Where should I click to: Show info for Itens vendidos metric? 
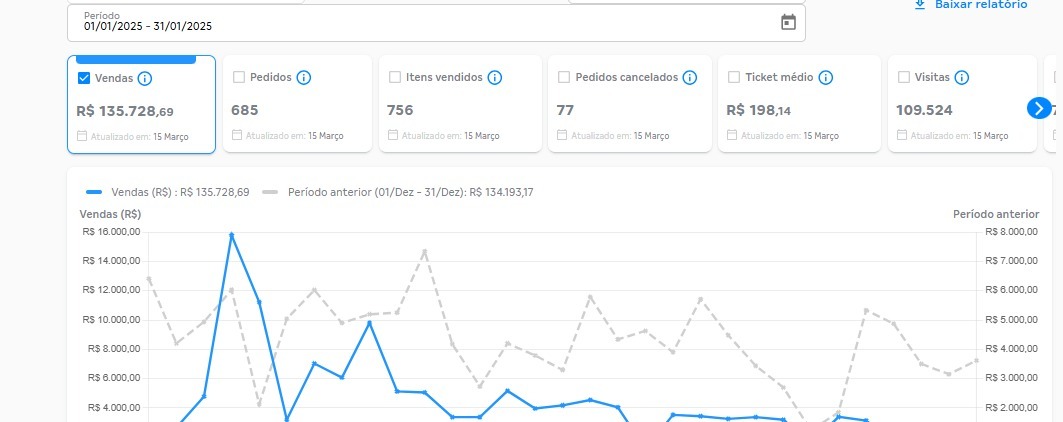point(494,77)
